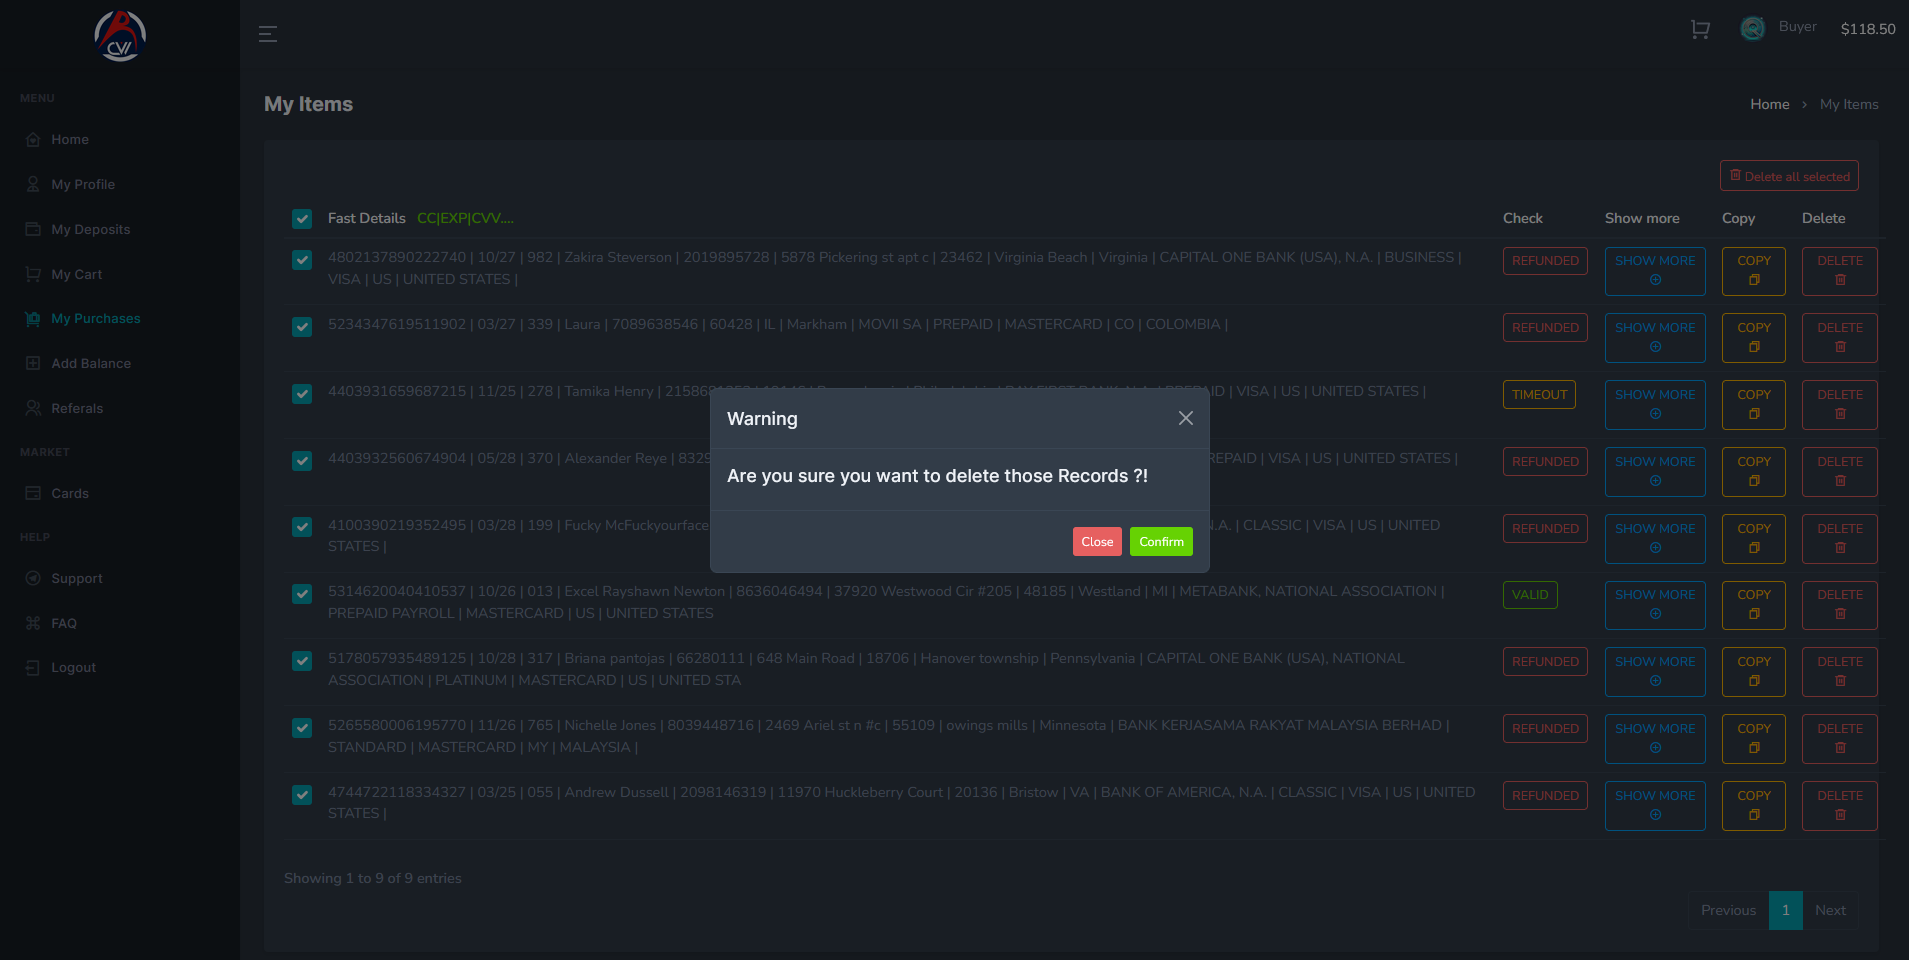Open the FAQ sidebar entry
Viewport: 1909px width, 960px height.
pyautogui.click(x=64, y=623)
